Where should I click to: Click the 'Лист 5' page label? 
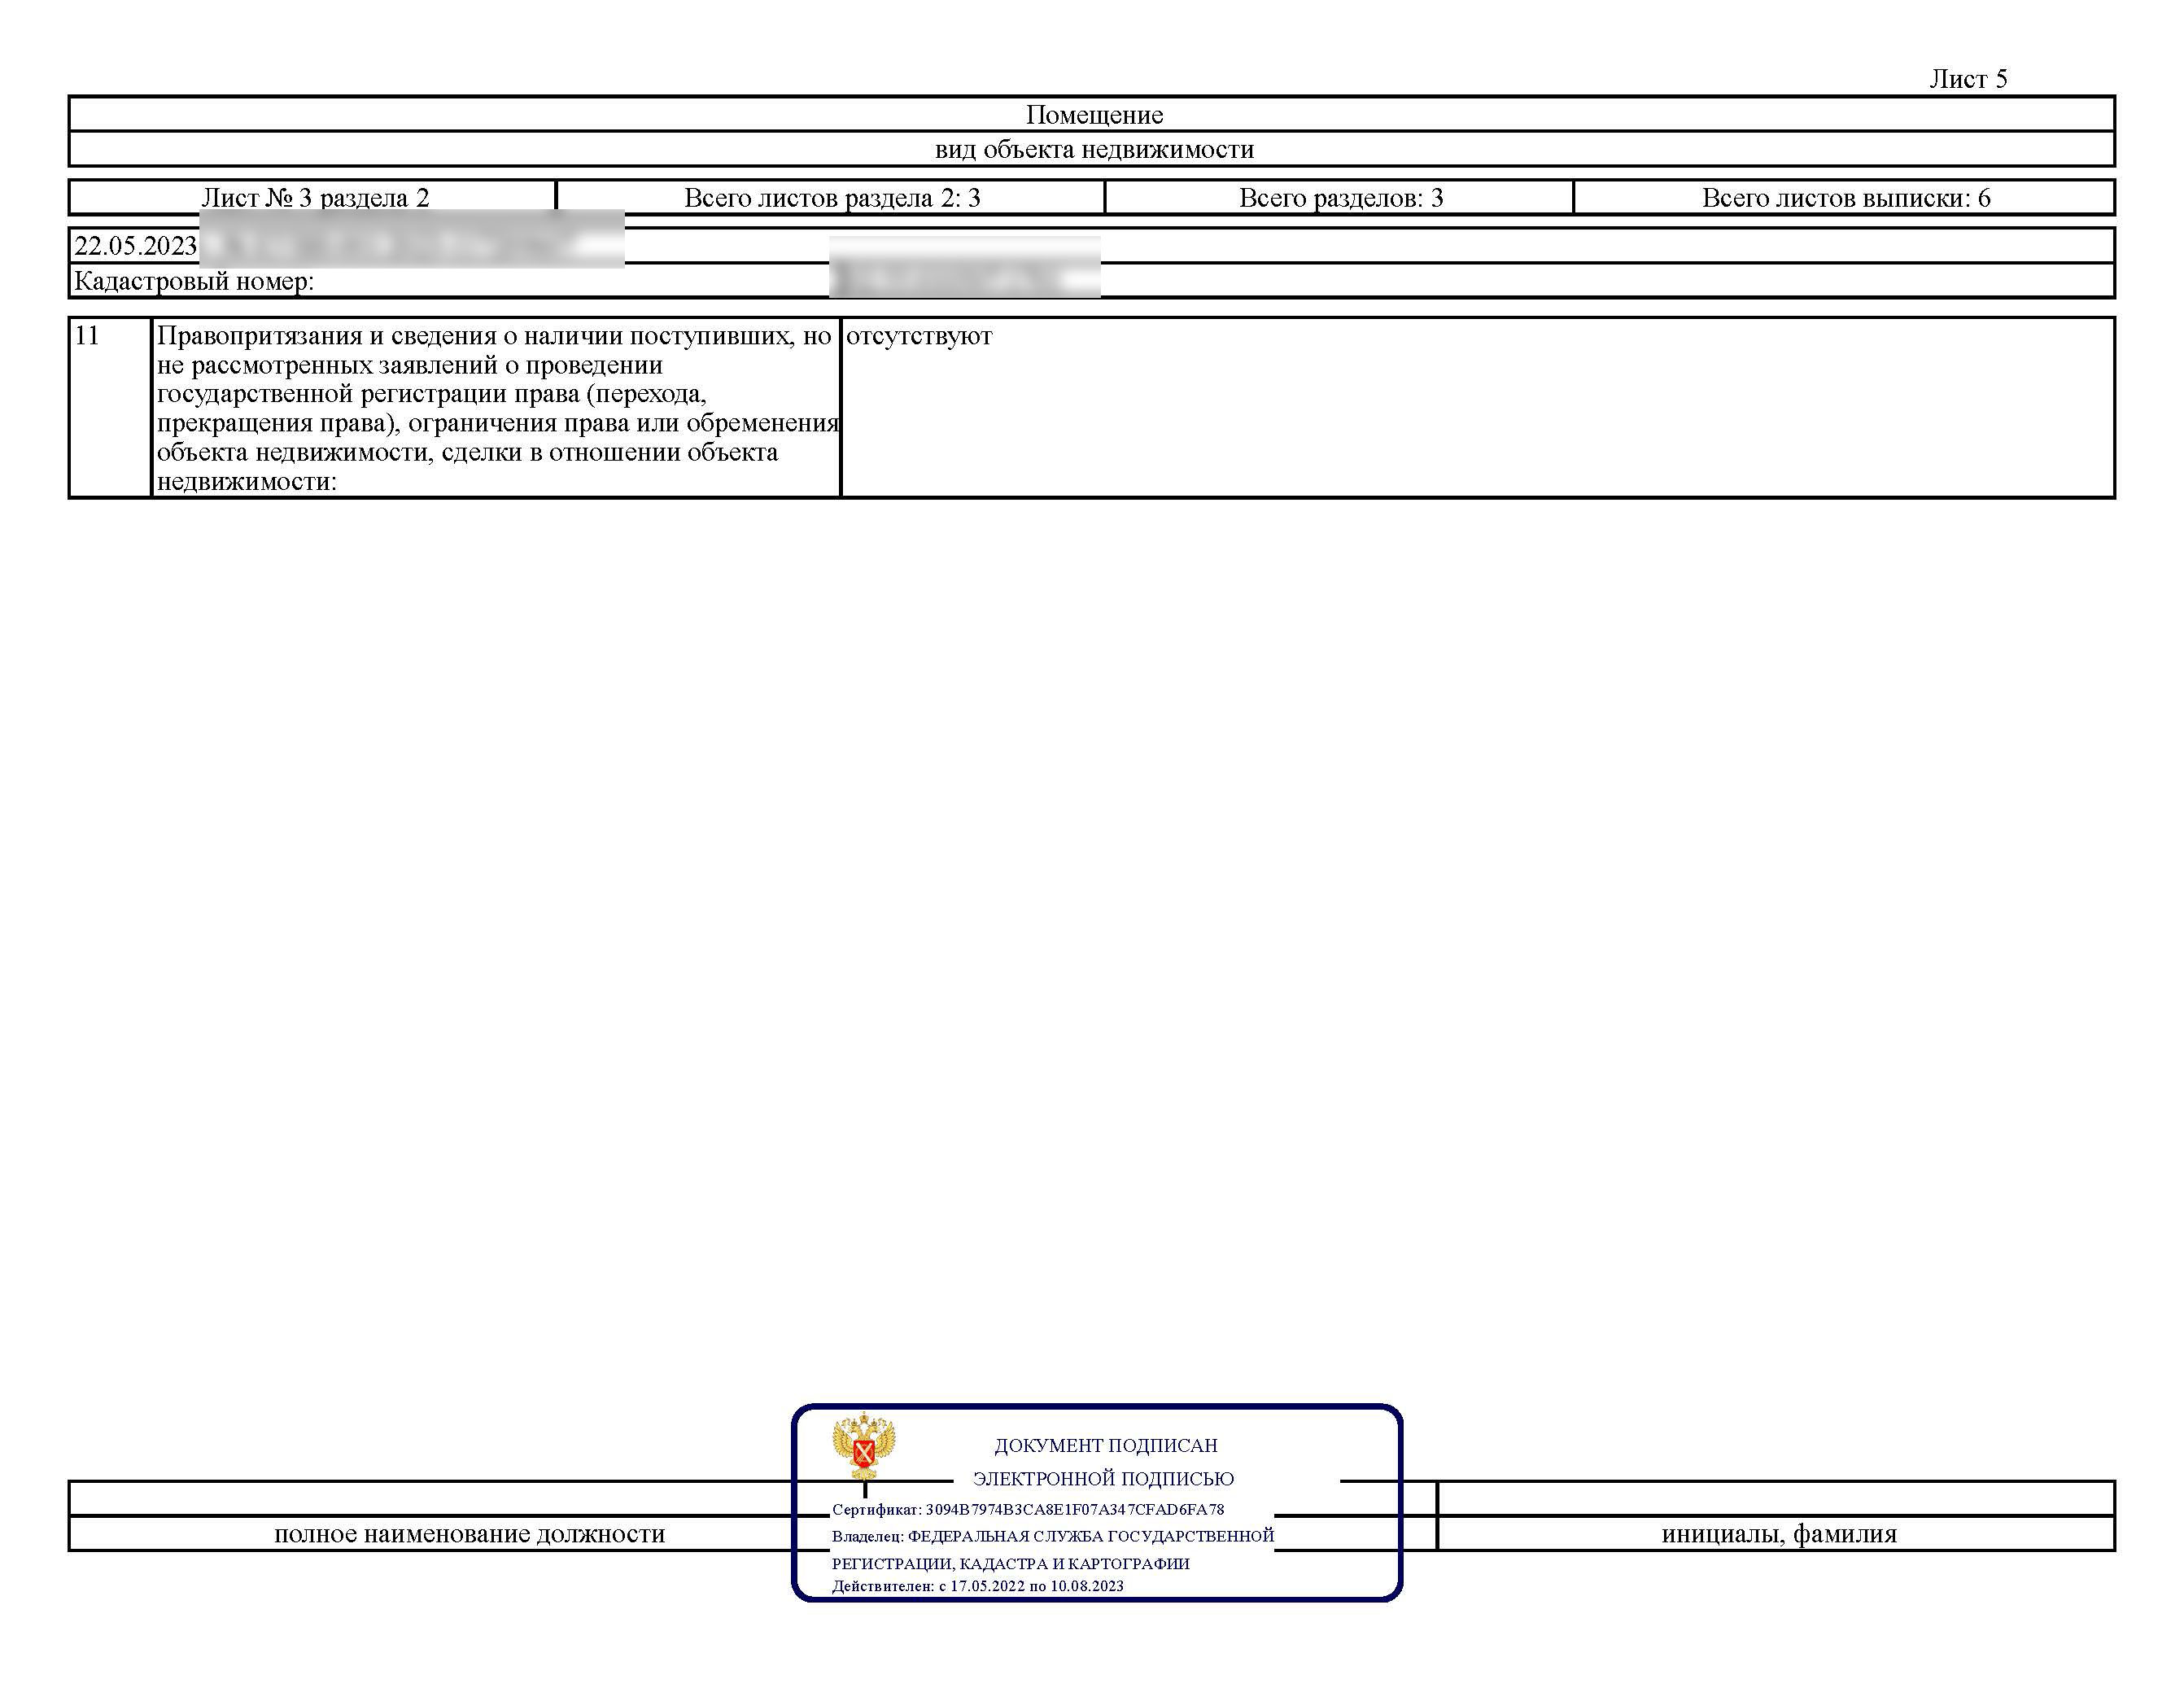click(1968, 79)
